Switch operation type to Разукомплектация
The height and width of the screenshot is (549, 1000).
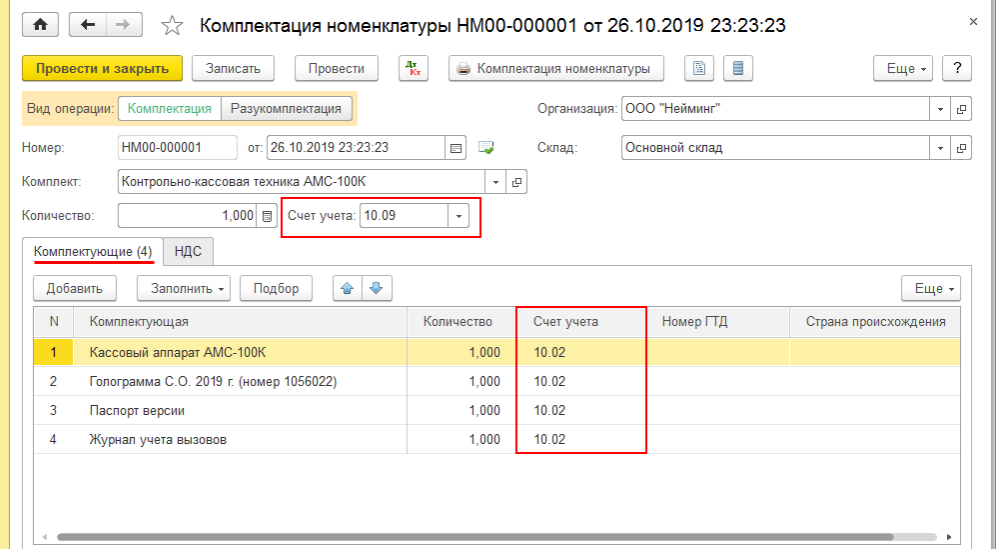pos(286,109)
